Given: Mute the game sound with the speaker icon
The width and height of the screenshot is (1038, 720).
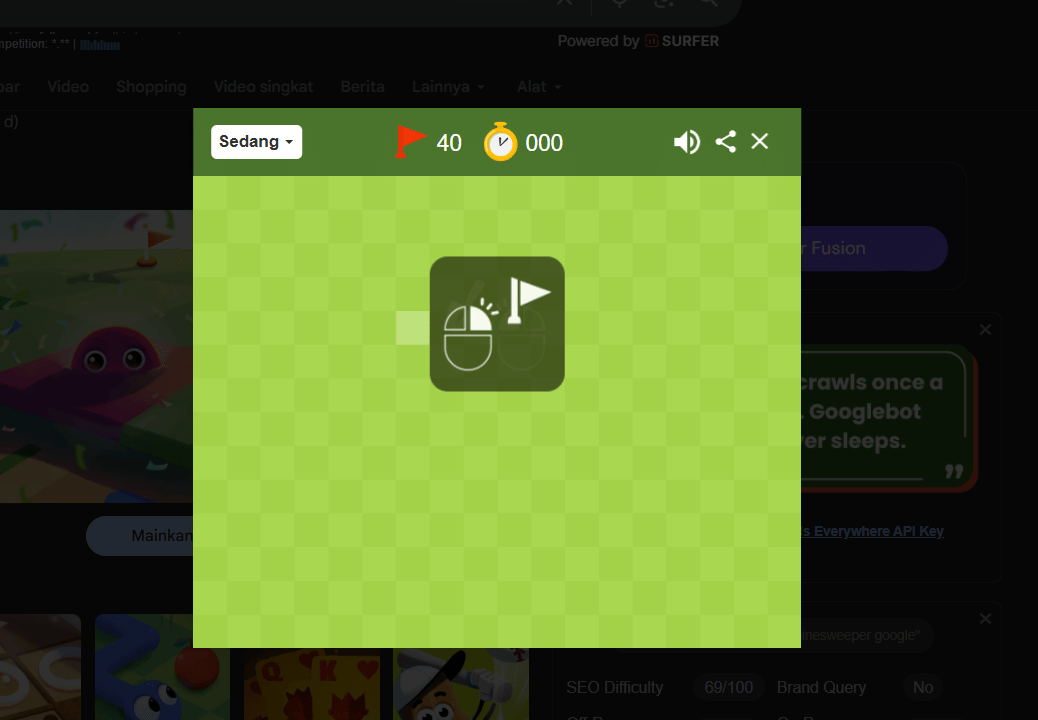Looking at the screenshot, I should click(x=687, y=141).
